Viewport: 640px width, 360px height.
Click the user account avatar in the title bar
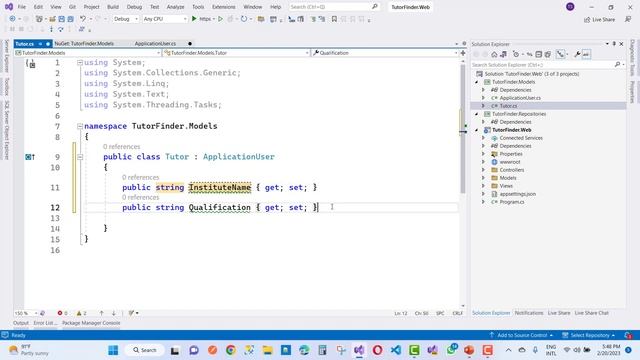click(x=570, y=7)
